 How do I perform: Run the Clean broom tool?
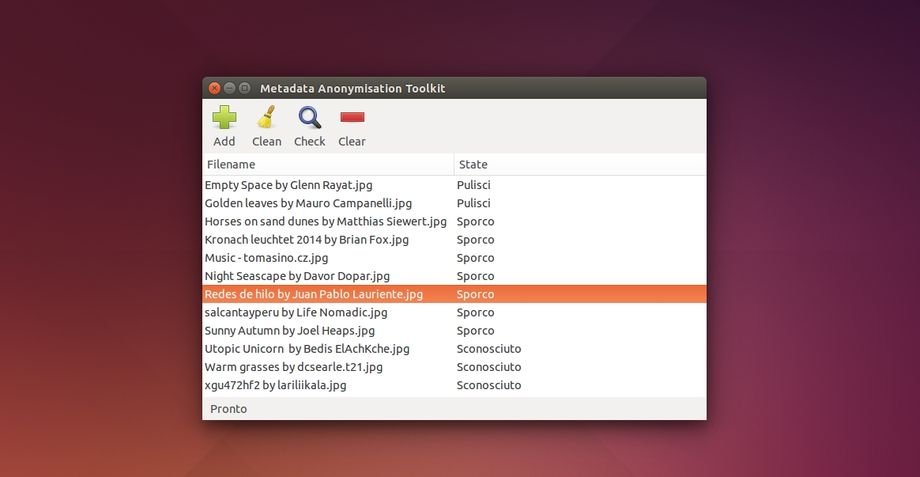266,119
